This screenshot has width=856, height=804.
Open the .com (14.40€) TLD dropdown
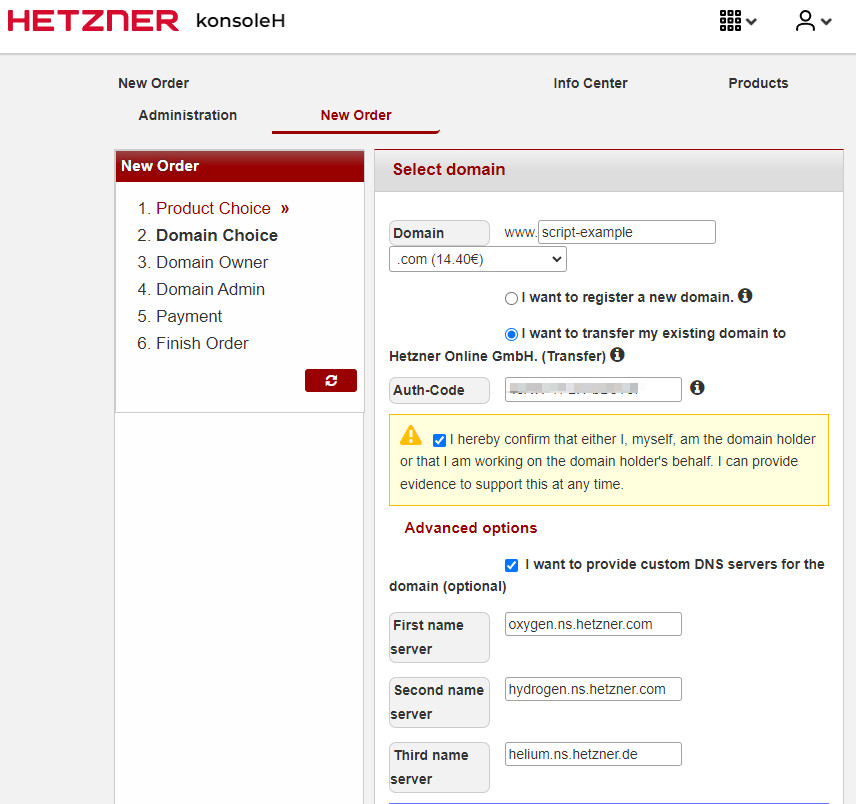[477, 260]
